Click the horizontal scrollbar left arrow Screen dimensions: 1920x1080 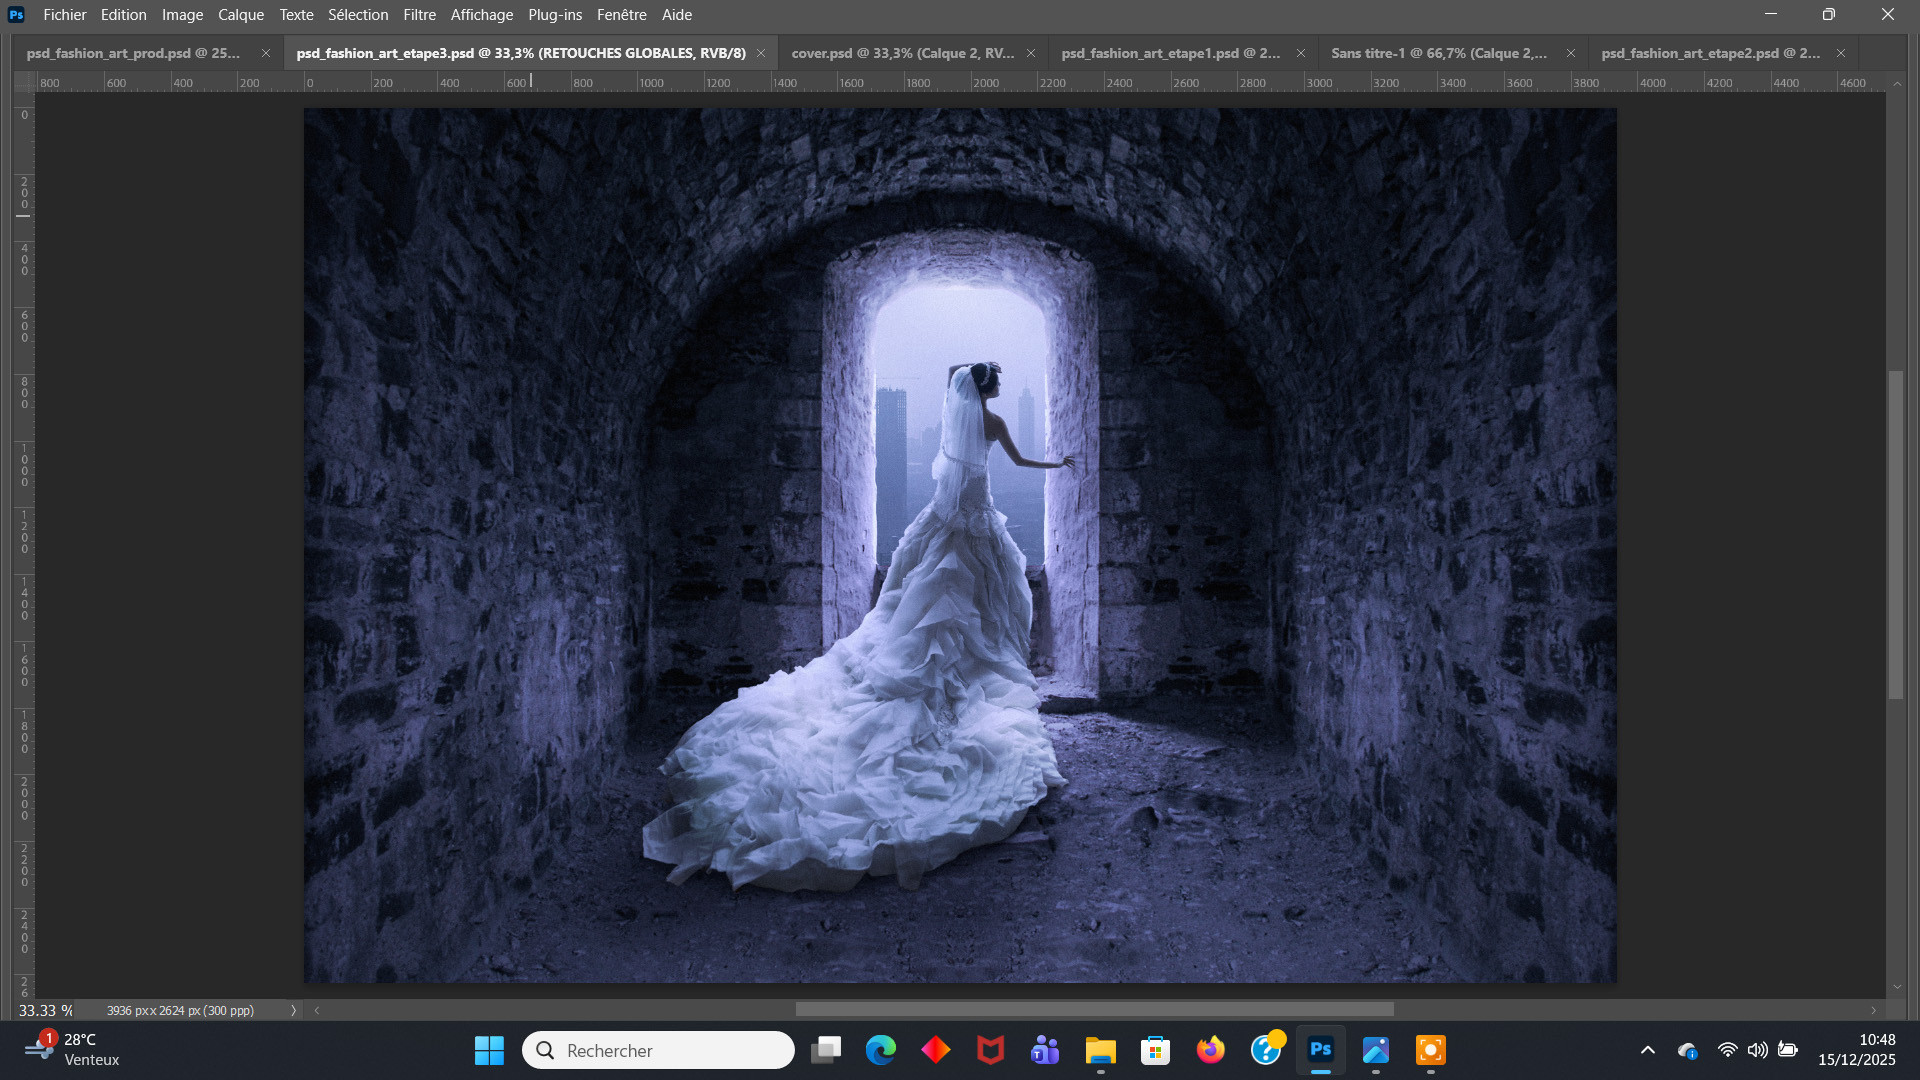coord(317,1010)
